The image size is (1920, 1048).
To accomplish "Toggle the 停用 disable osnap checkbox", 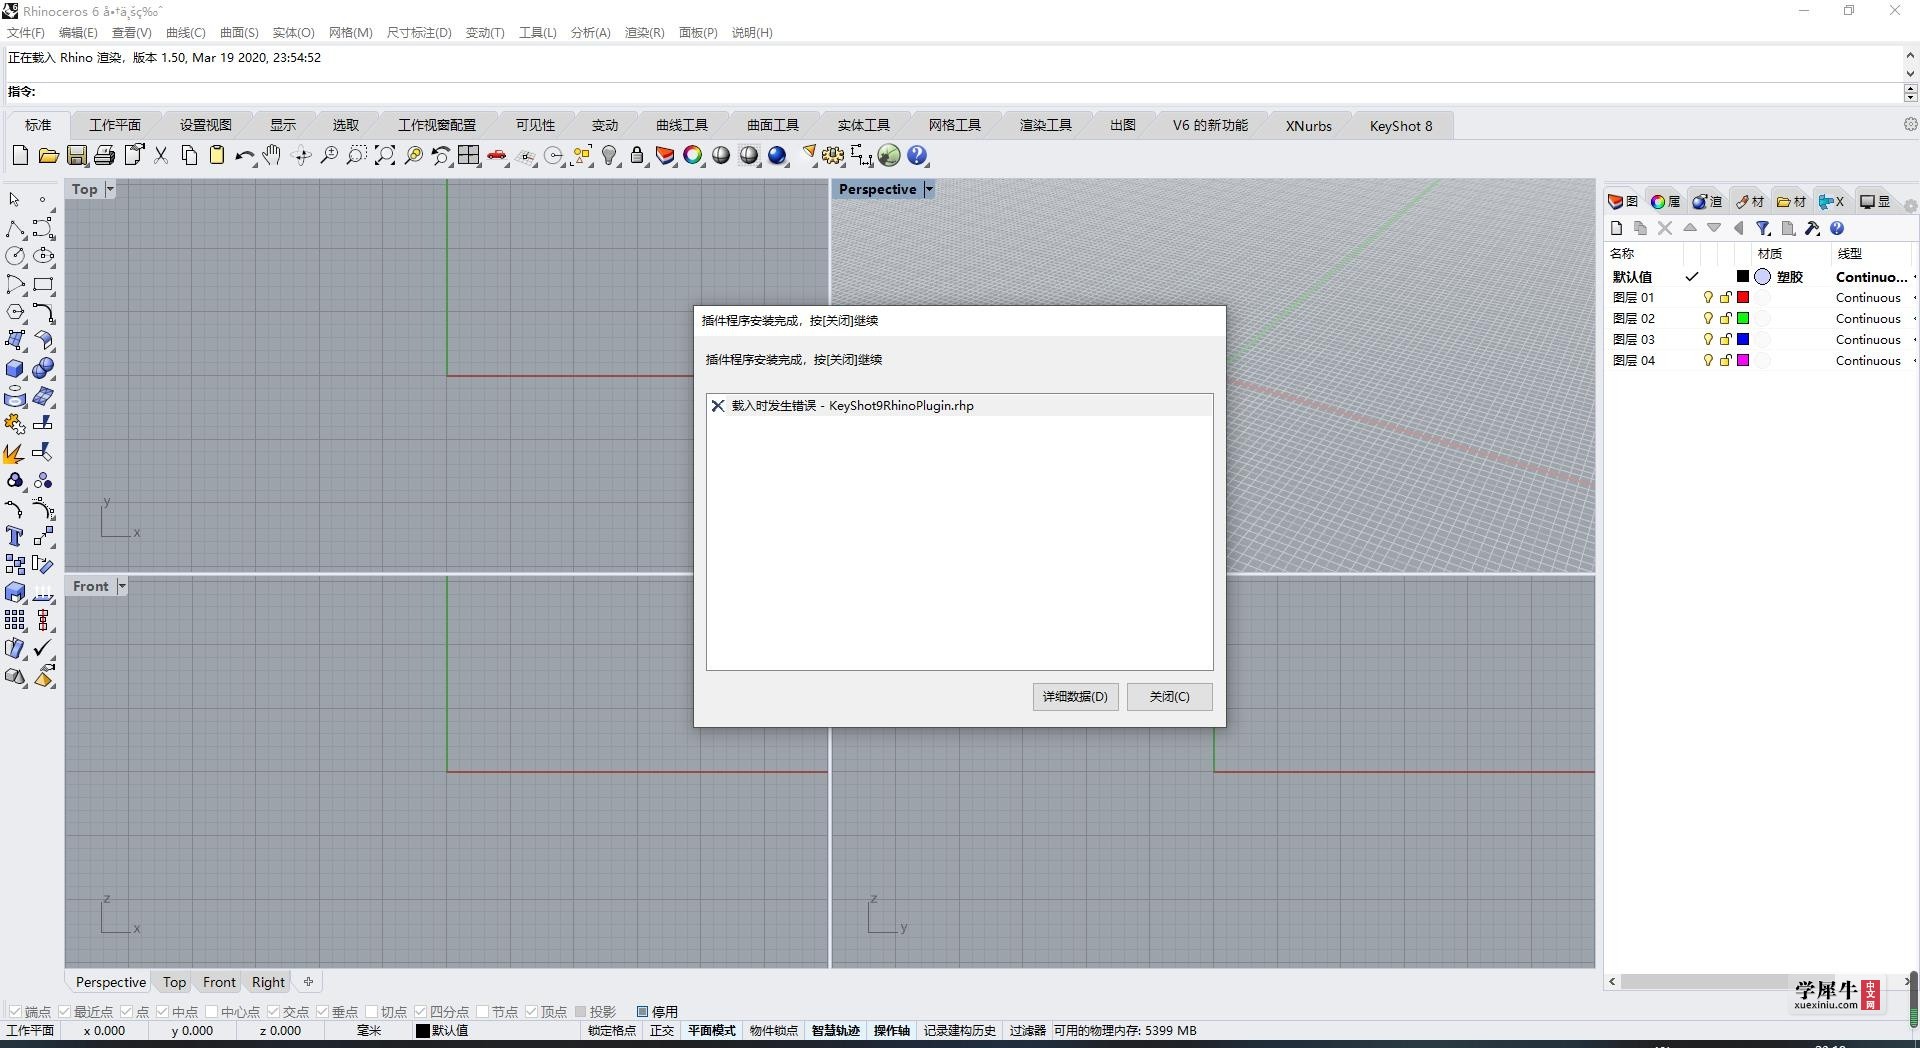I will pos(643,1012).
